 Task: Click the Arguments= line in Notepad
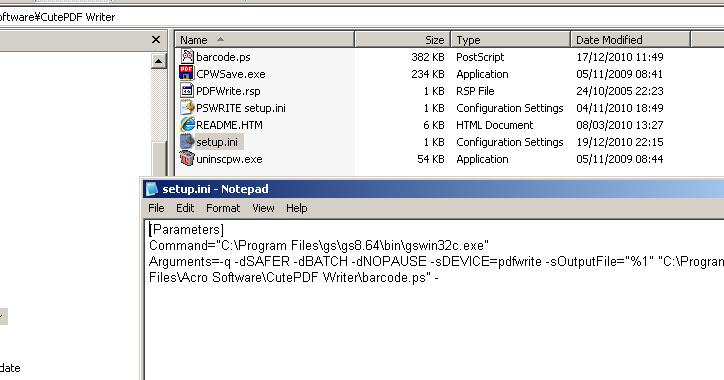pos(436,261)
